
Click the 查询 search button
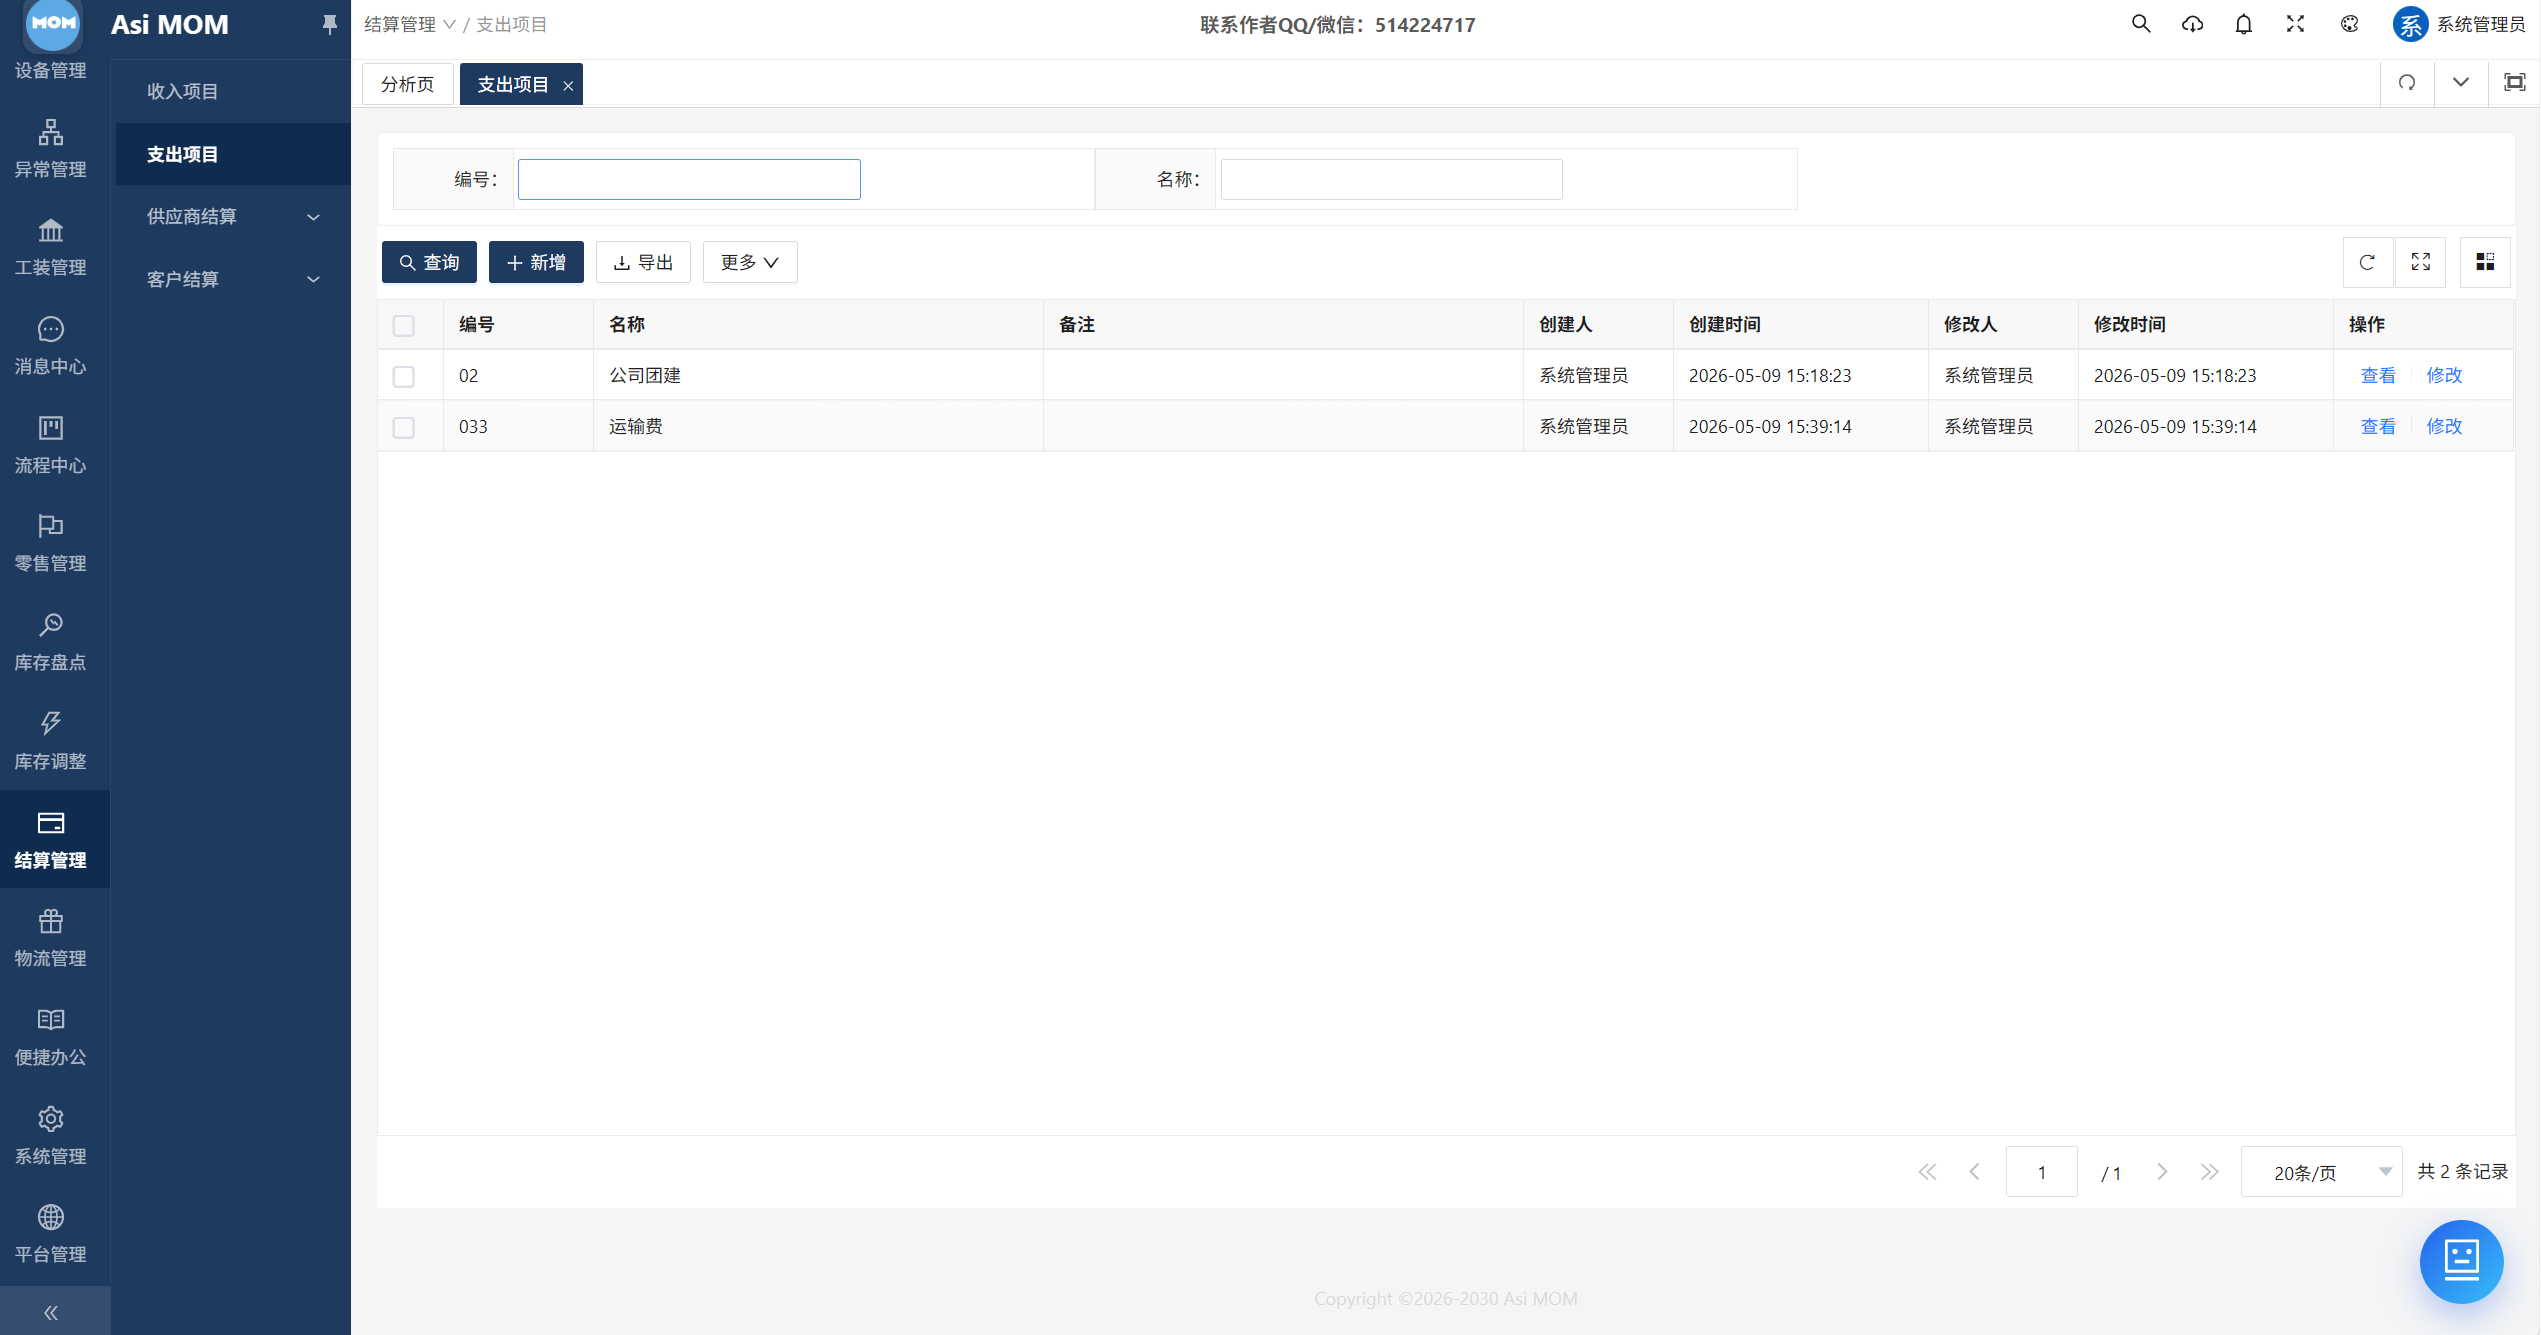[429, 262]
